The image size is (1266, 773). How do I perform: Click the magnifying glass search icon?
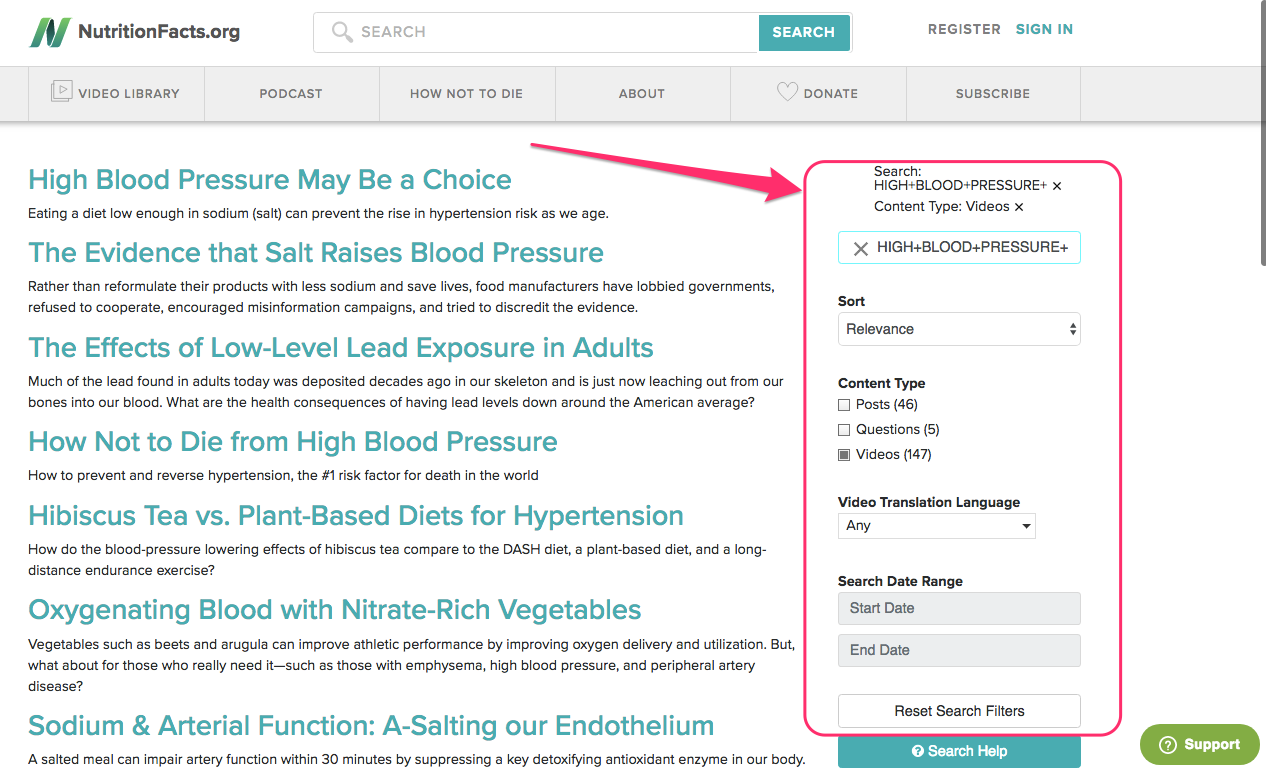[342, 32]
